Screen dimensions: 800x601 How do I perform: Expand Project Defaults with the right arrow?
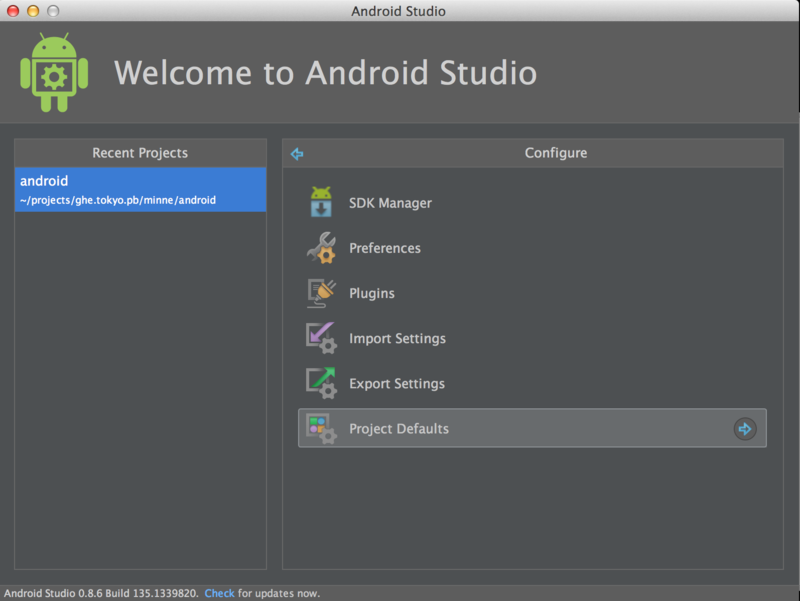[x=745, y=429]
